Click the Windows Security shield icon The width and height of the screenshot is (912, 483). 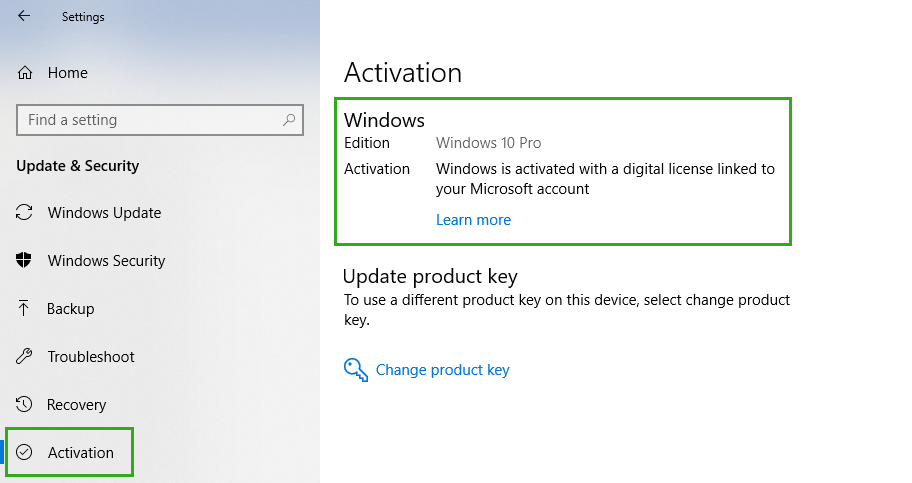pos(24,260)
